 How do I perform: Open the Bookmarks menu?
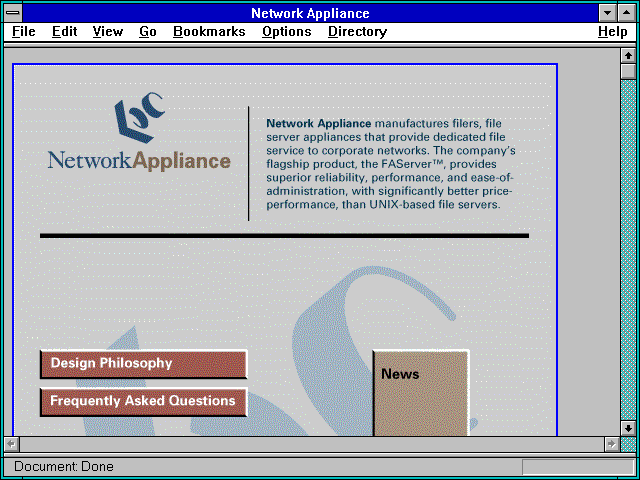coord(209,32)
